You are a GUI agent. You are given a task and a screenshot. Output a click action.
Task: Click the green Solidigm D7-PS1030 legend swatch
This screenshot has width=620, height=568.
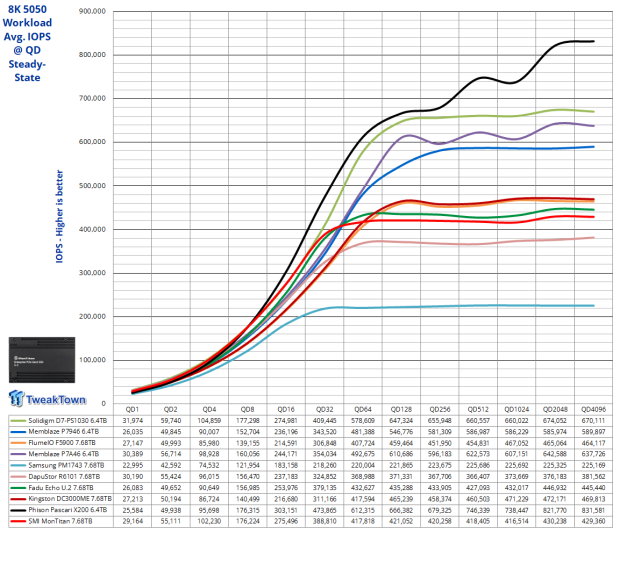pos(18,421)
